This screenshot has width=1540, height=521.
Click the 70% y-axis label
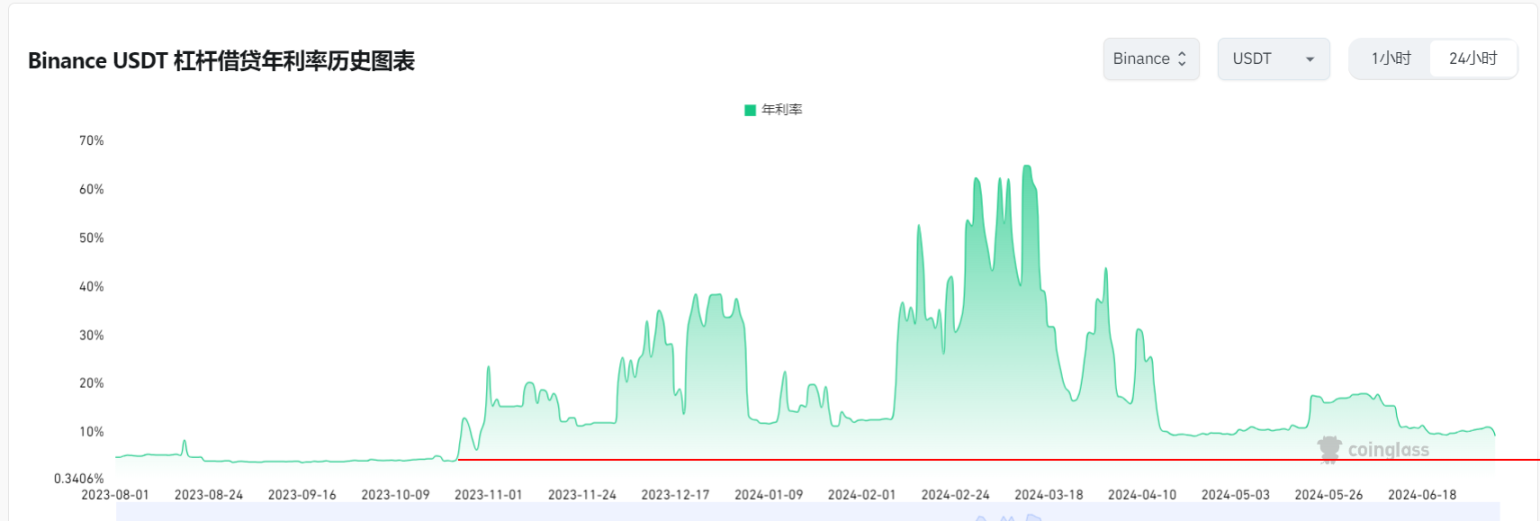pos(91,141)
